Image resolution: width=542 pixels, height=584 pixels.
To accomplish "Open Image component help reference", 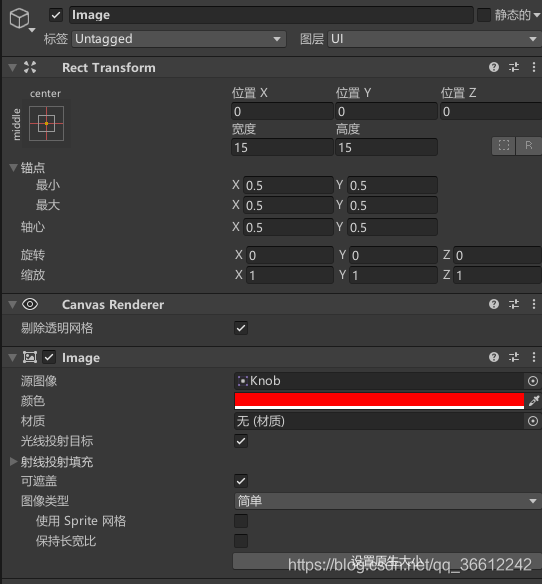I will (494, 357).
